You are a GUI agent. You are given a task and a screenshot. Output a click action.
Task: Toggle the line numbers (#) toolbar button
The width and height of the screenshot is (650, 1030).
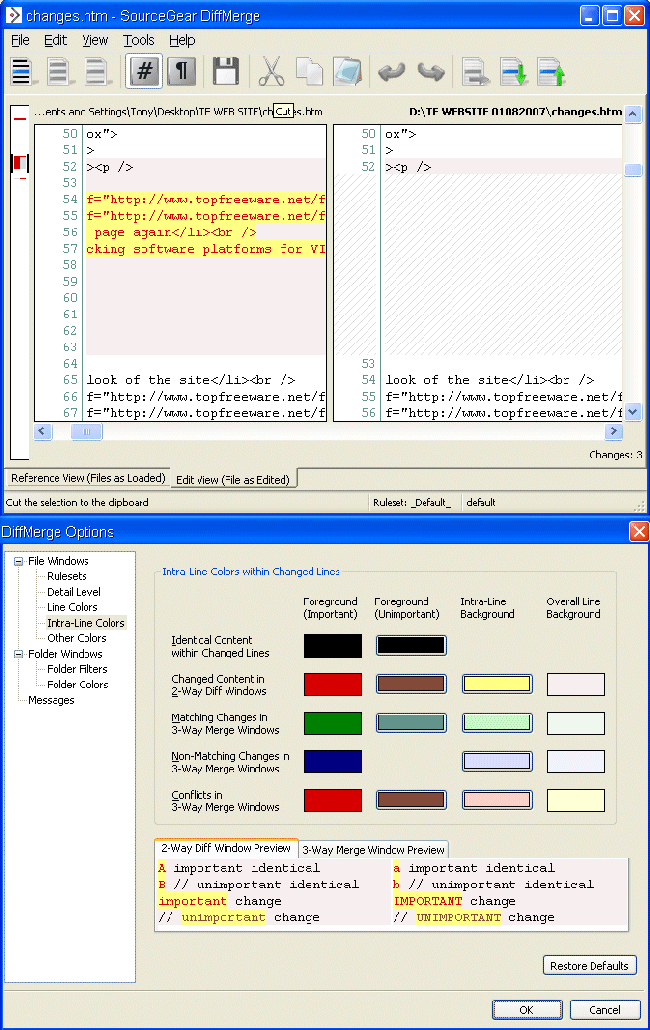(144, 70)
